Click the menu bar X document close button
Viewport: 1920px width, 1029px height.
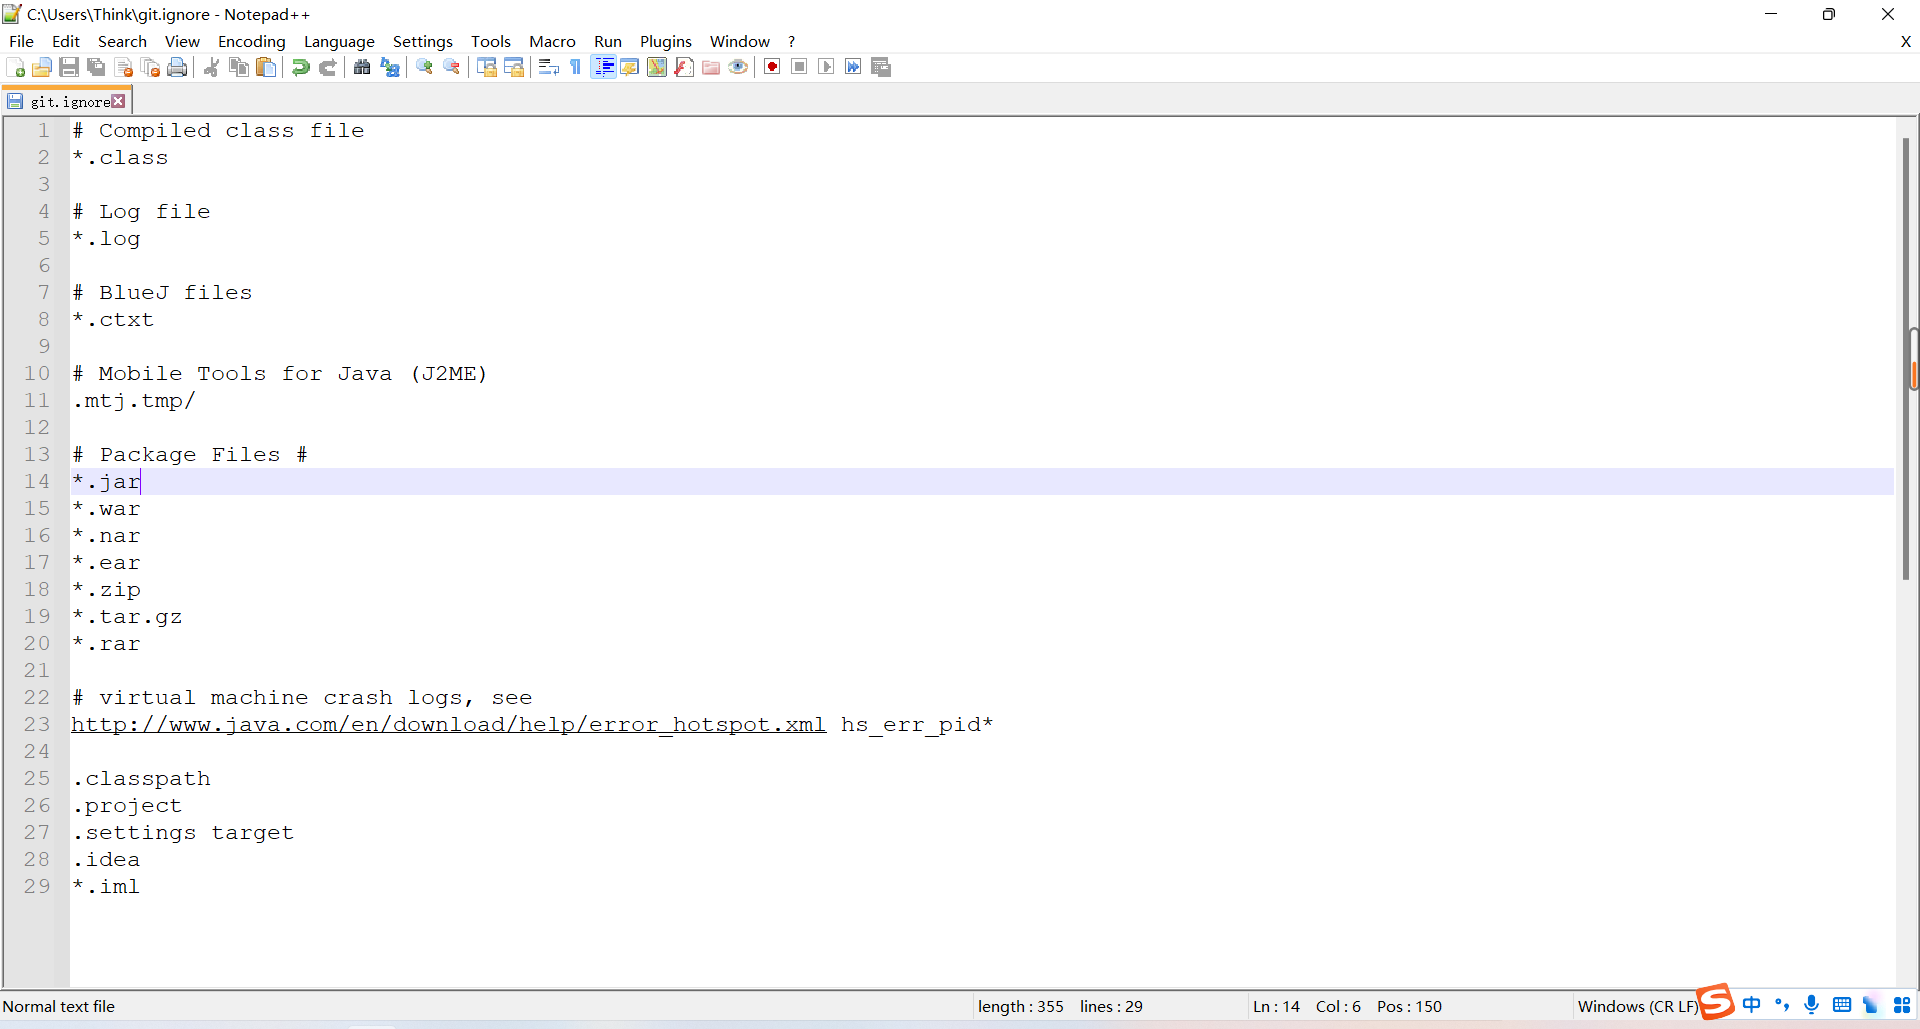1906,41
